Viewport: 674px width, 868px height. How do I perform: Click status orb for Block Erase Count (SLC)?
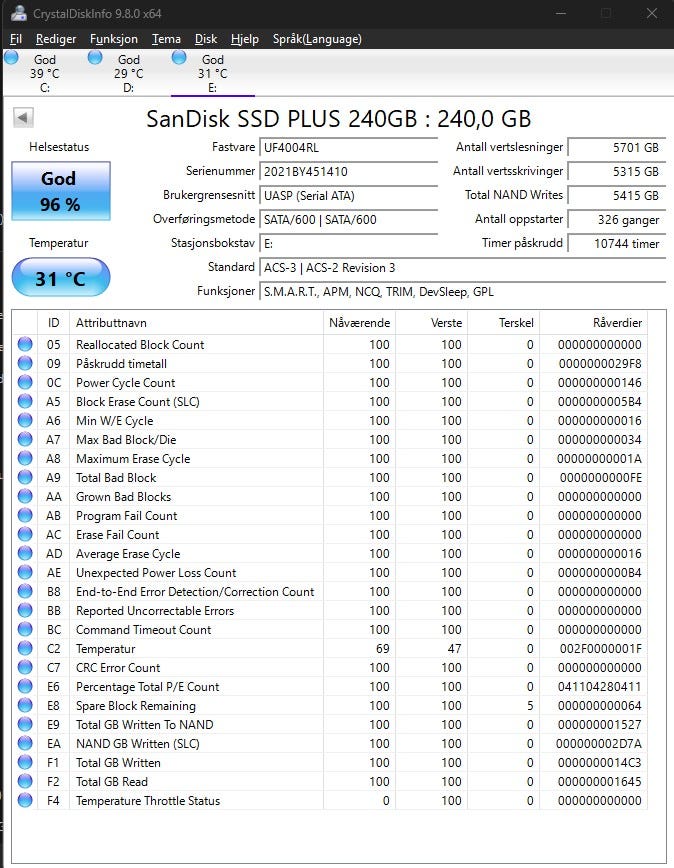[x=25, y=401]
